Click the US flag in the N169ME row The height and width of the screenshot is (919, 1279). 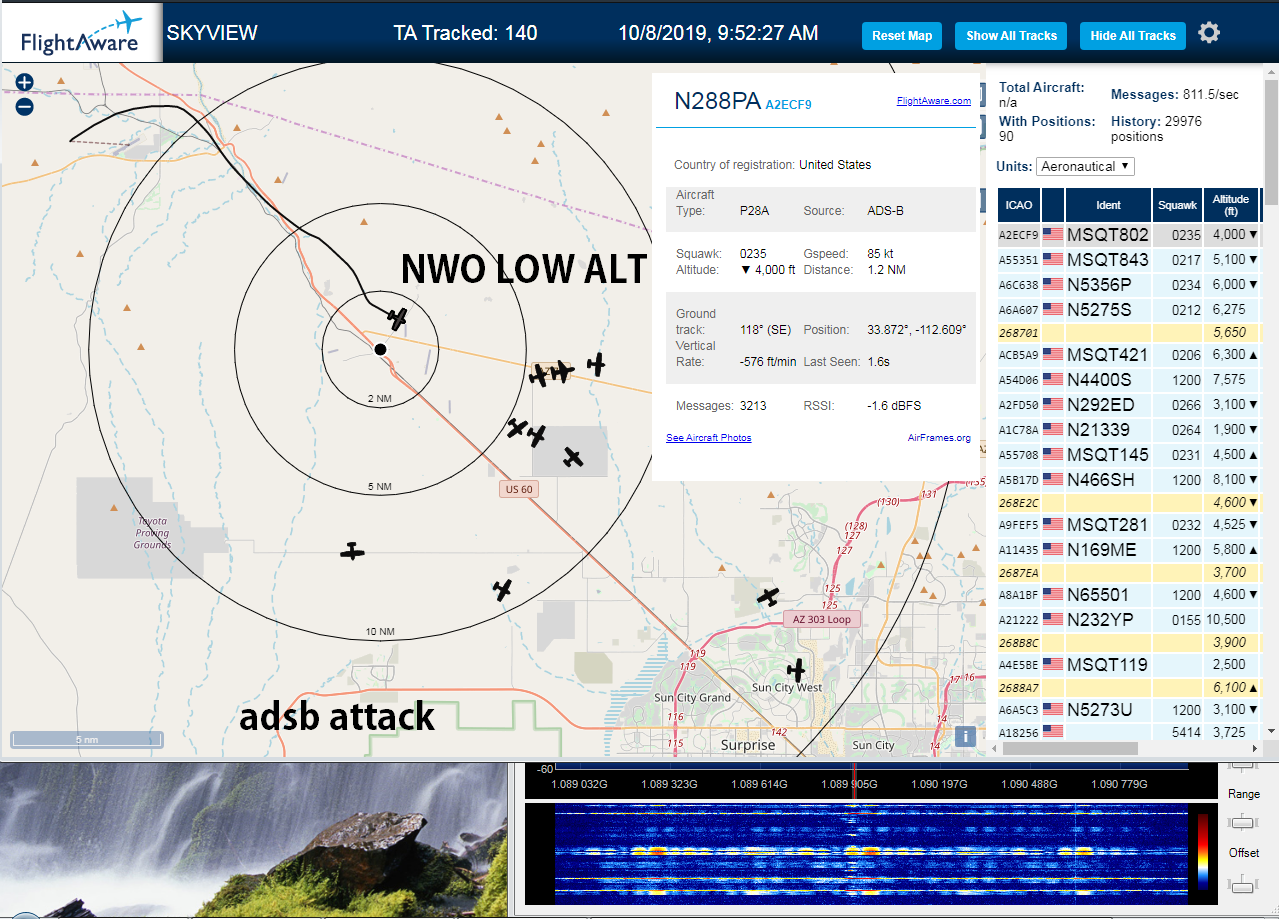1053,550
